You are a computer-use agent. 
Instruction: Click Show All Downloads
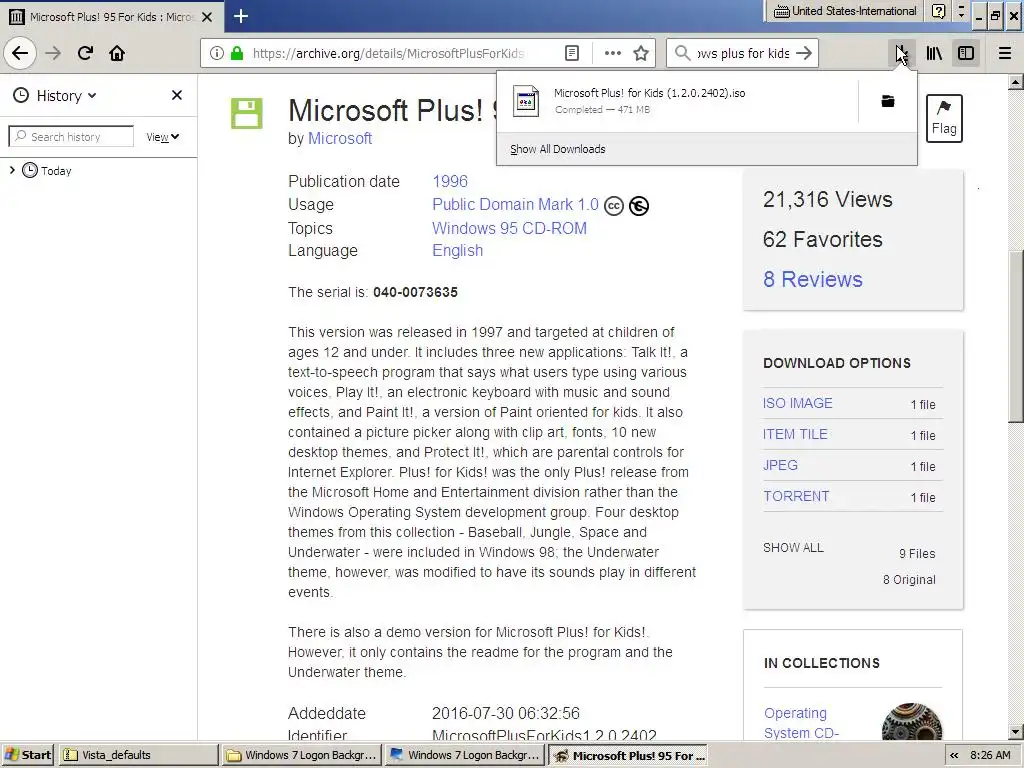point(558,149)
